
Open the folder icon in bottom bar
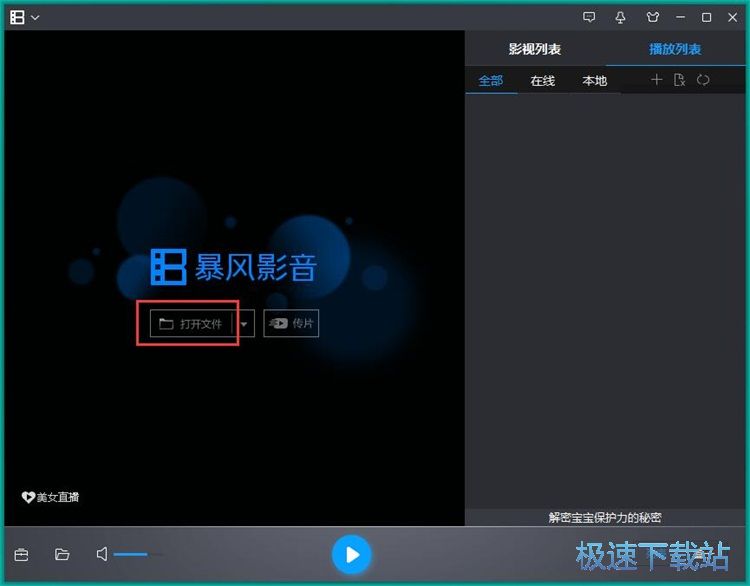point(62,554)
